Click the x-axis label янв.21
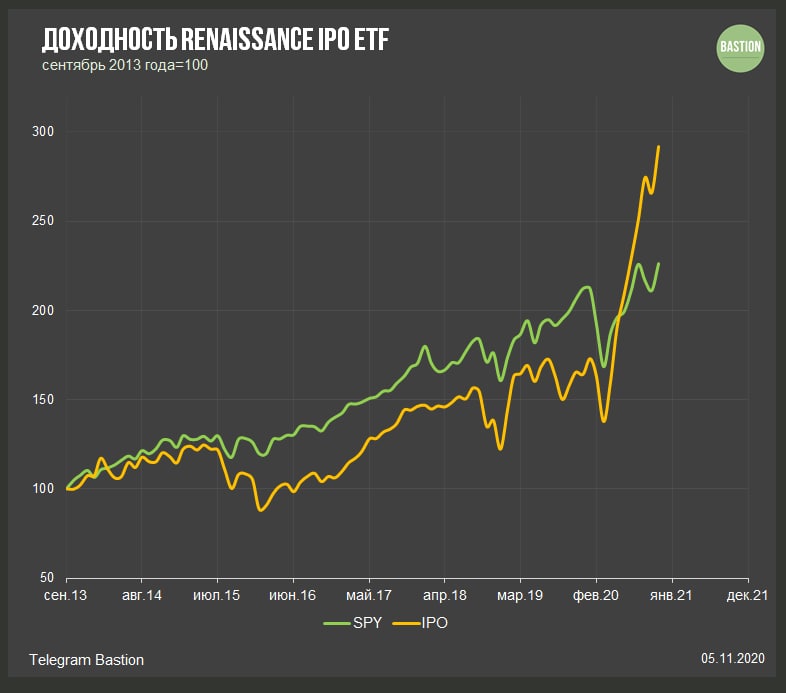 pyautogui.click(x=671, y=595)
